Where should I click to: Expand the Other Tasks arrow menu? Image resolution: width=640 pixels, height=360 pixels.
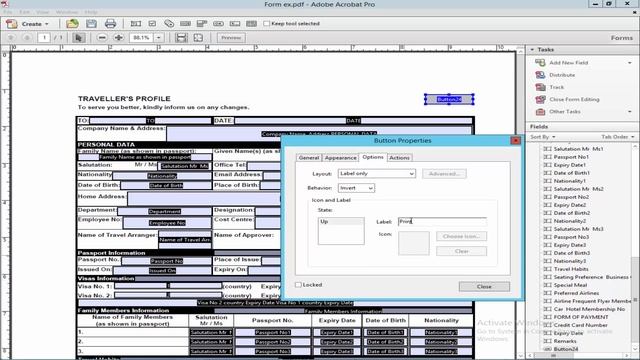click(630, 112)
